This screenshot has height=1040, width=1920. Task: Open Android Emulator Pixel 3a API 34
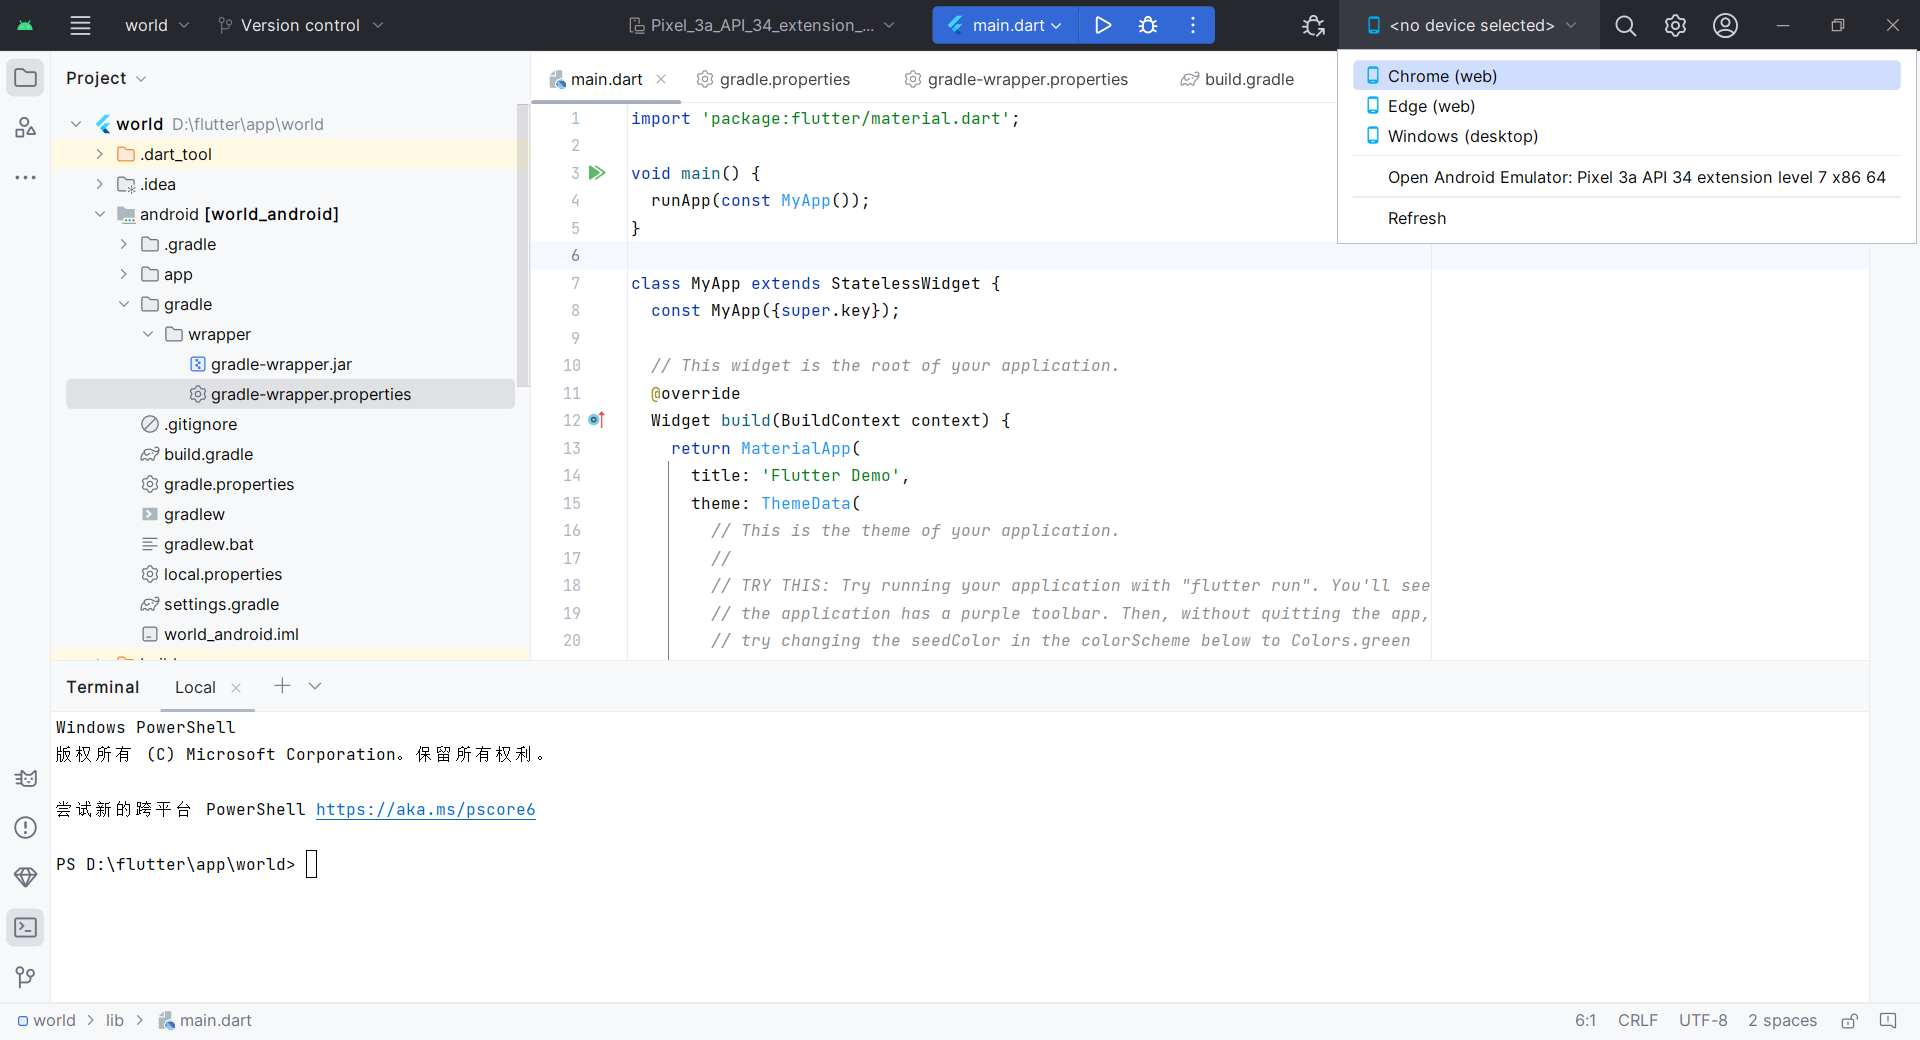pyautogui.click(x=1627, y=177)
